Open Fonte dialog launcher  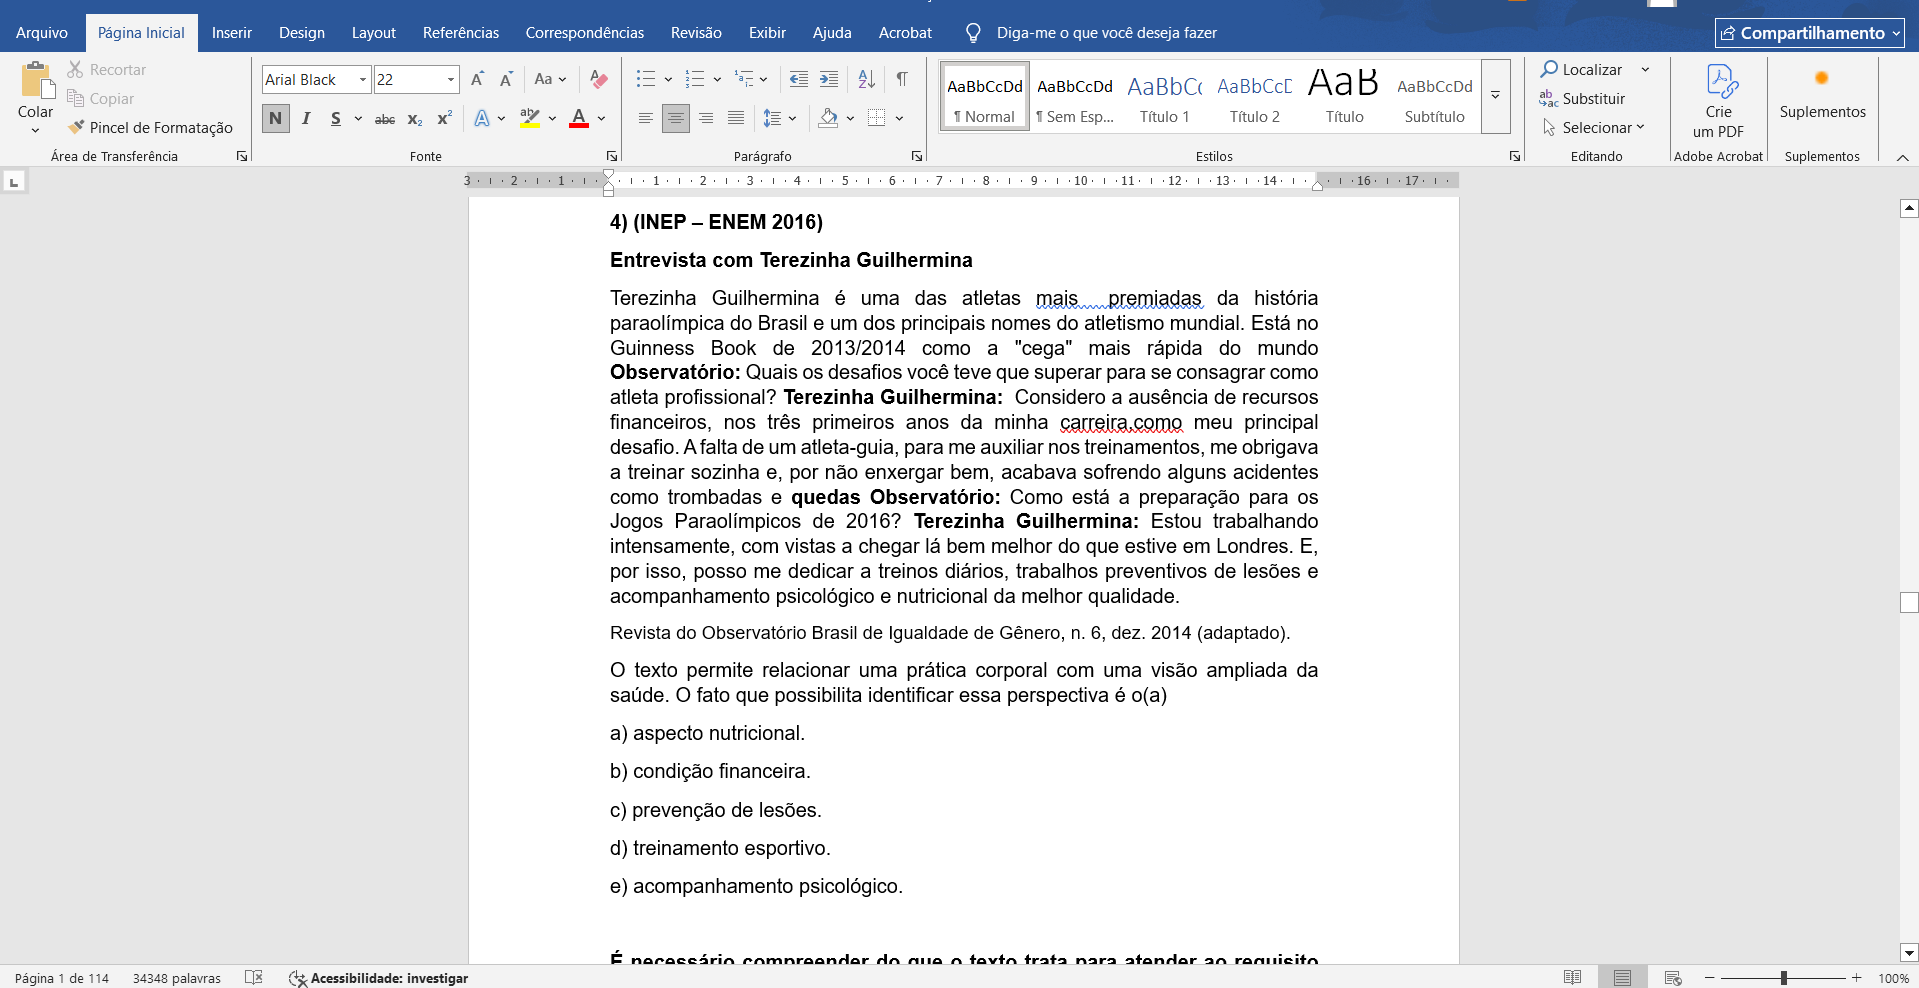612,156
